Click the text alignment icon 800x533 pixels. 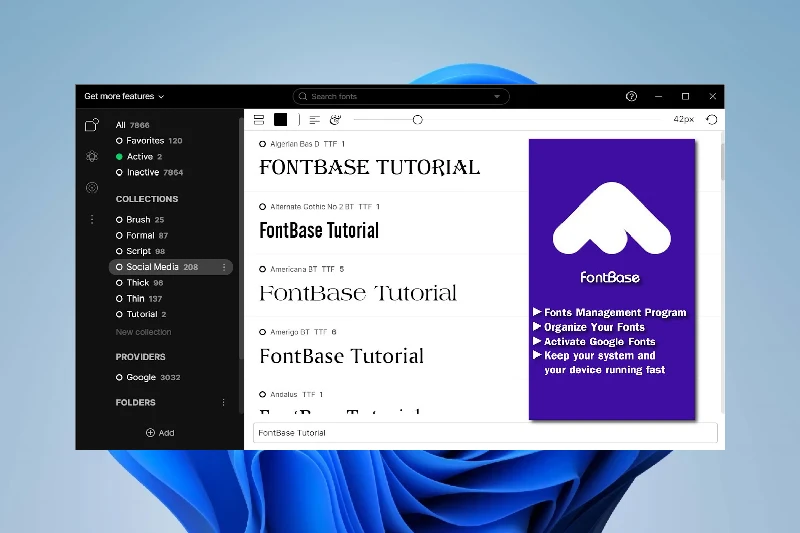tap(314, 120)
